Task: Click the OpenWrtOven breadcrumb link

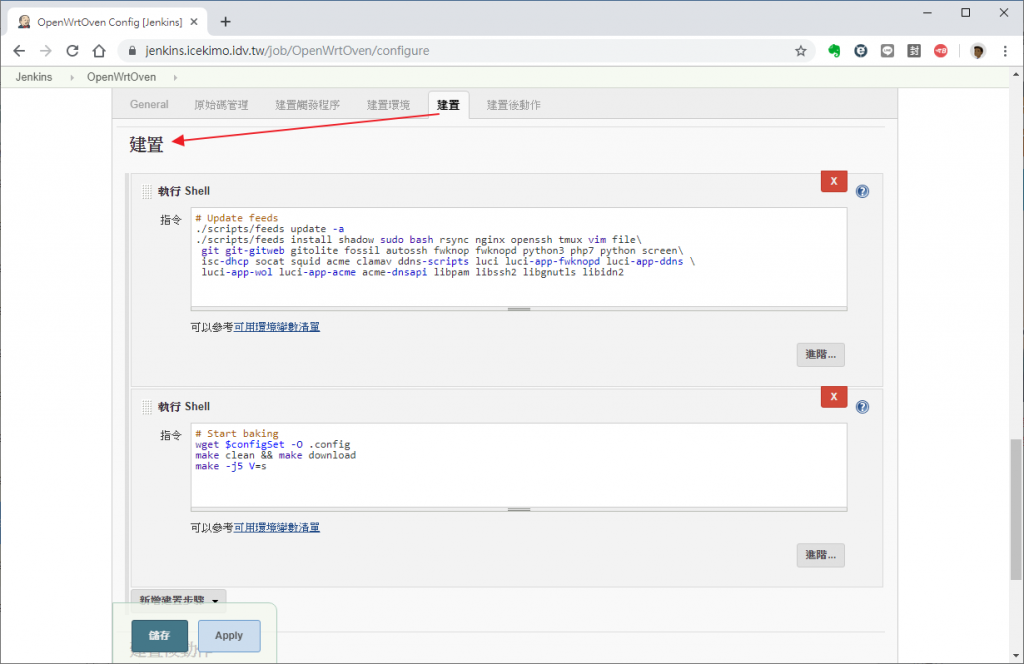Action: click(x=121, y=77)
